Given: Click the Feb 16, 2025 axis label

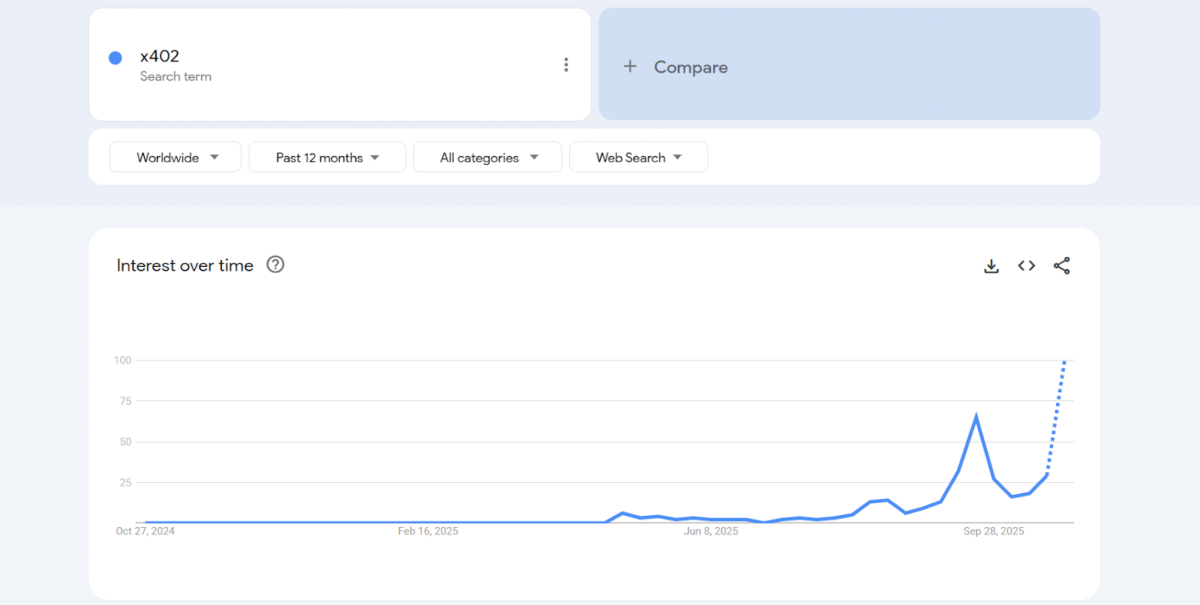Looking at the screenshot, I should pyautogui.click(x=428, y=532).
